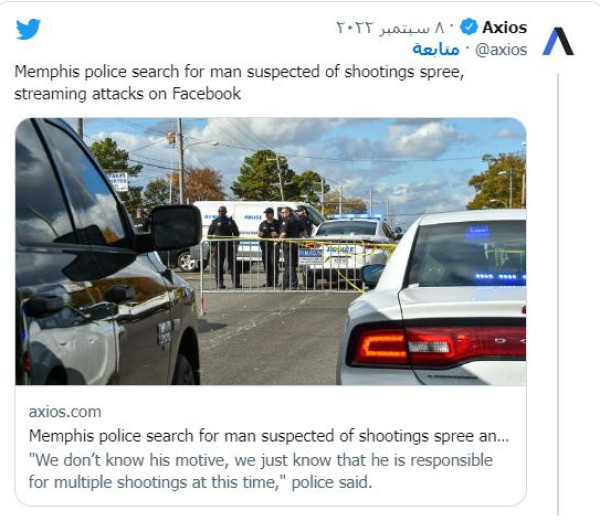
Task: Click the white police car in photo
Action: [x=450, y=310]
